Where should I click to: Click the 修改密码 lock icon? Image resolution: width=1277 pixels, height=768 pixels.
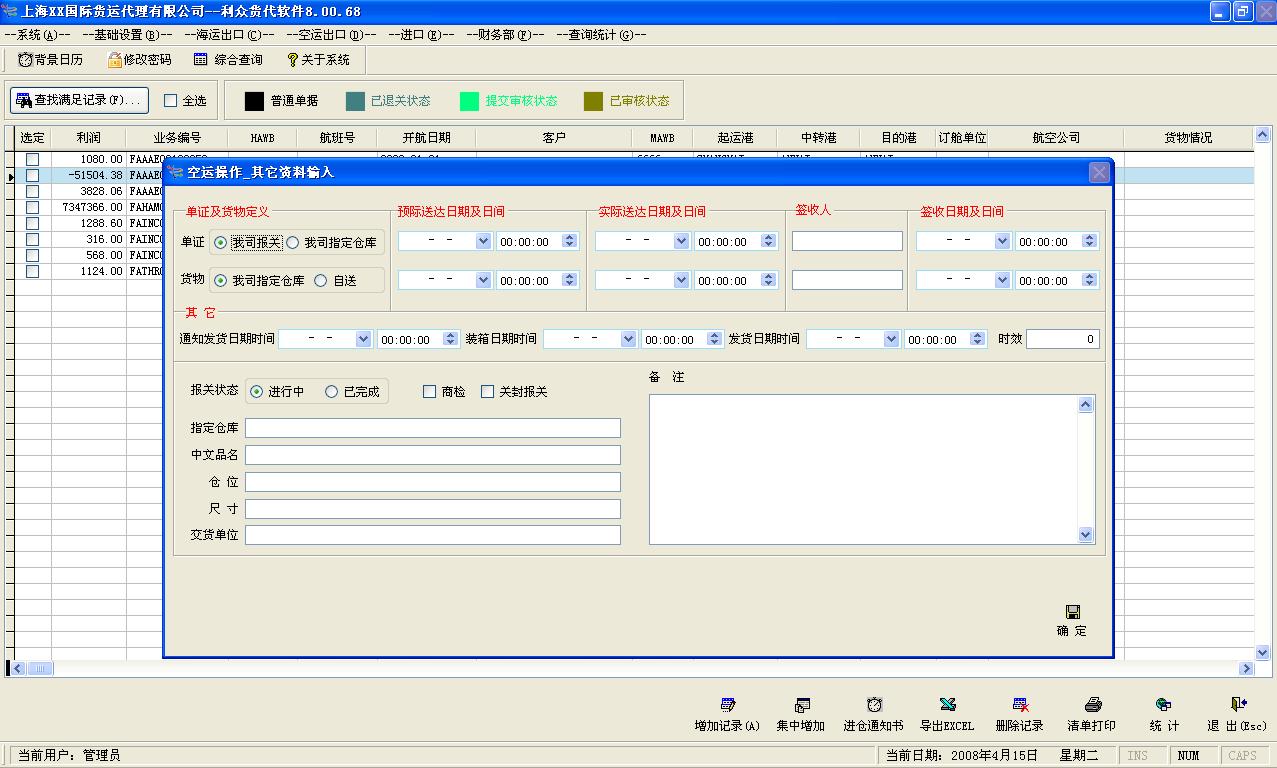point(114,60)
